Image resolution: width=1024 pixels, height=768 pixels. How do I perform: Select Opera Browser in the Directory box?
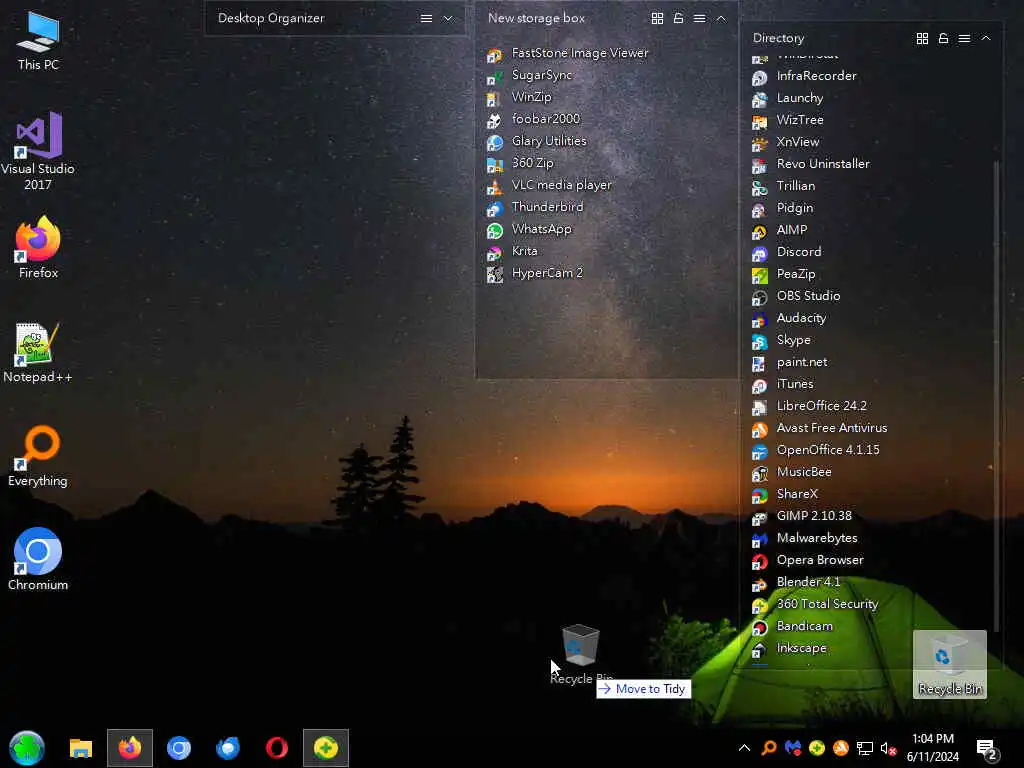pos(807,561)
